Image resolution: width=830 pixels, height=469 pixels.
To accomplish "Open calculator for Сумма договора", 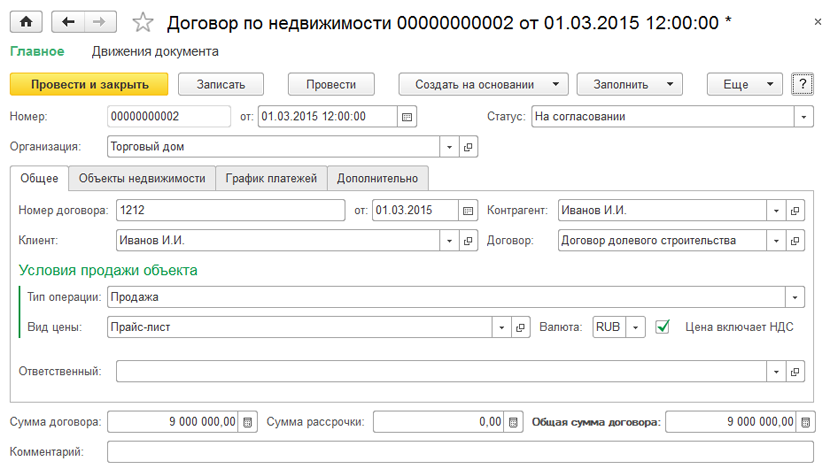I will click(248, 422).
